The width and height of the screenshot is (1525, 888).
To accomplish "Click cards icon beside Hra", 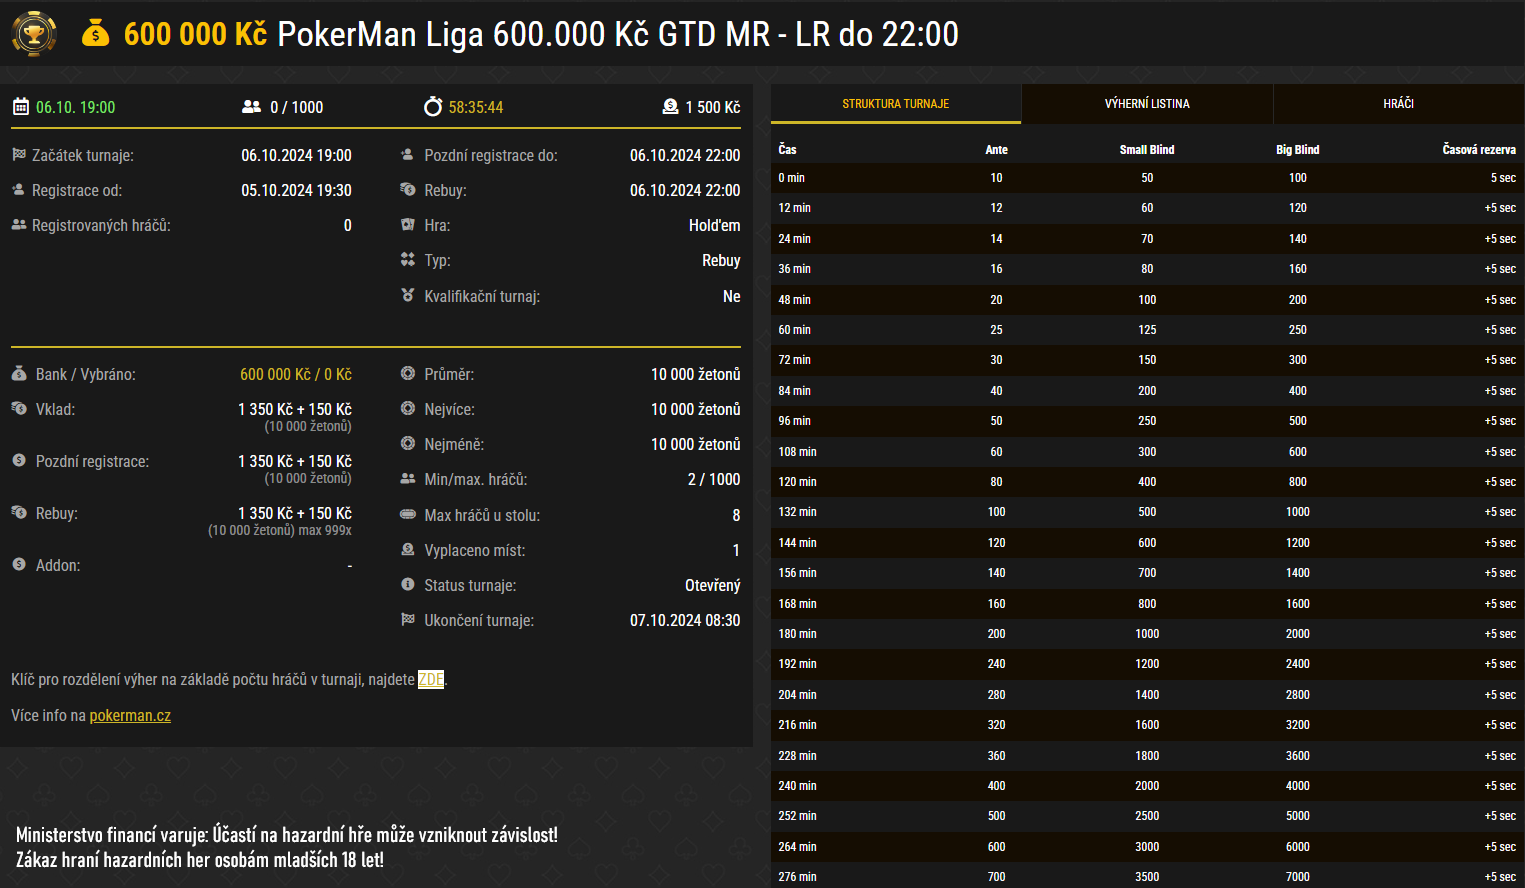I will pyautogui.click(x=407, y=225).
